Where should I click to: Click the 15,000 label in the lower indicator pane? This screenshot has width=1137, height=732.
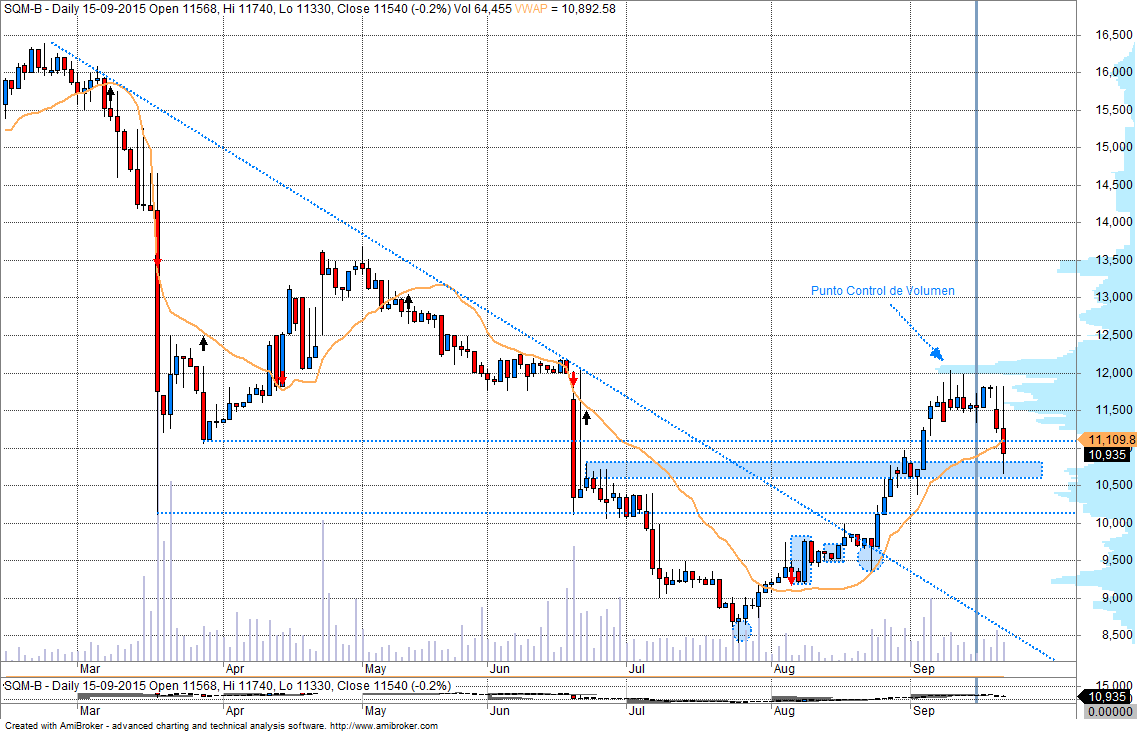[1114, 686]
